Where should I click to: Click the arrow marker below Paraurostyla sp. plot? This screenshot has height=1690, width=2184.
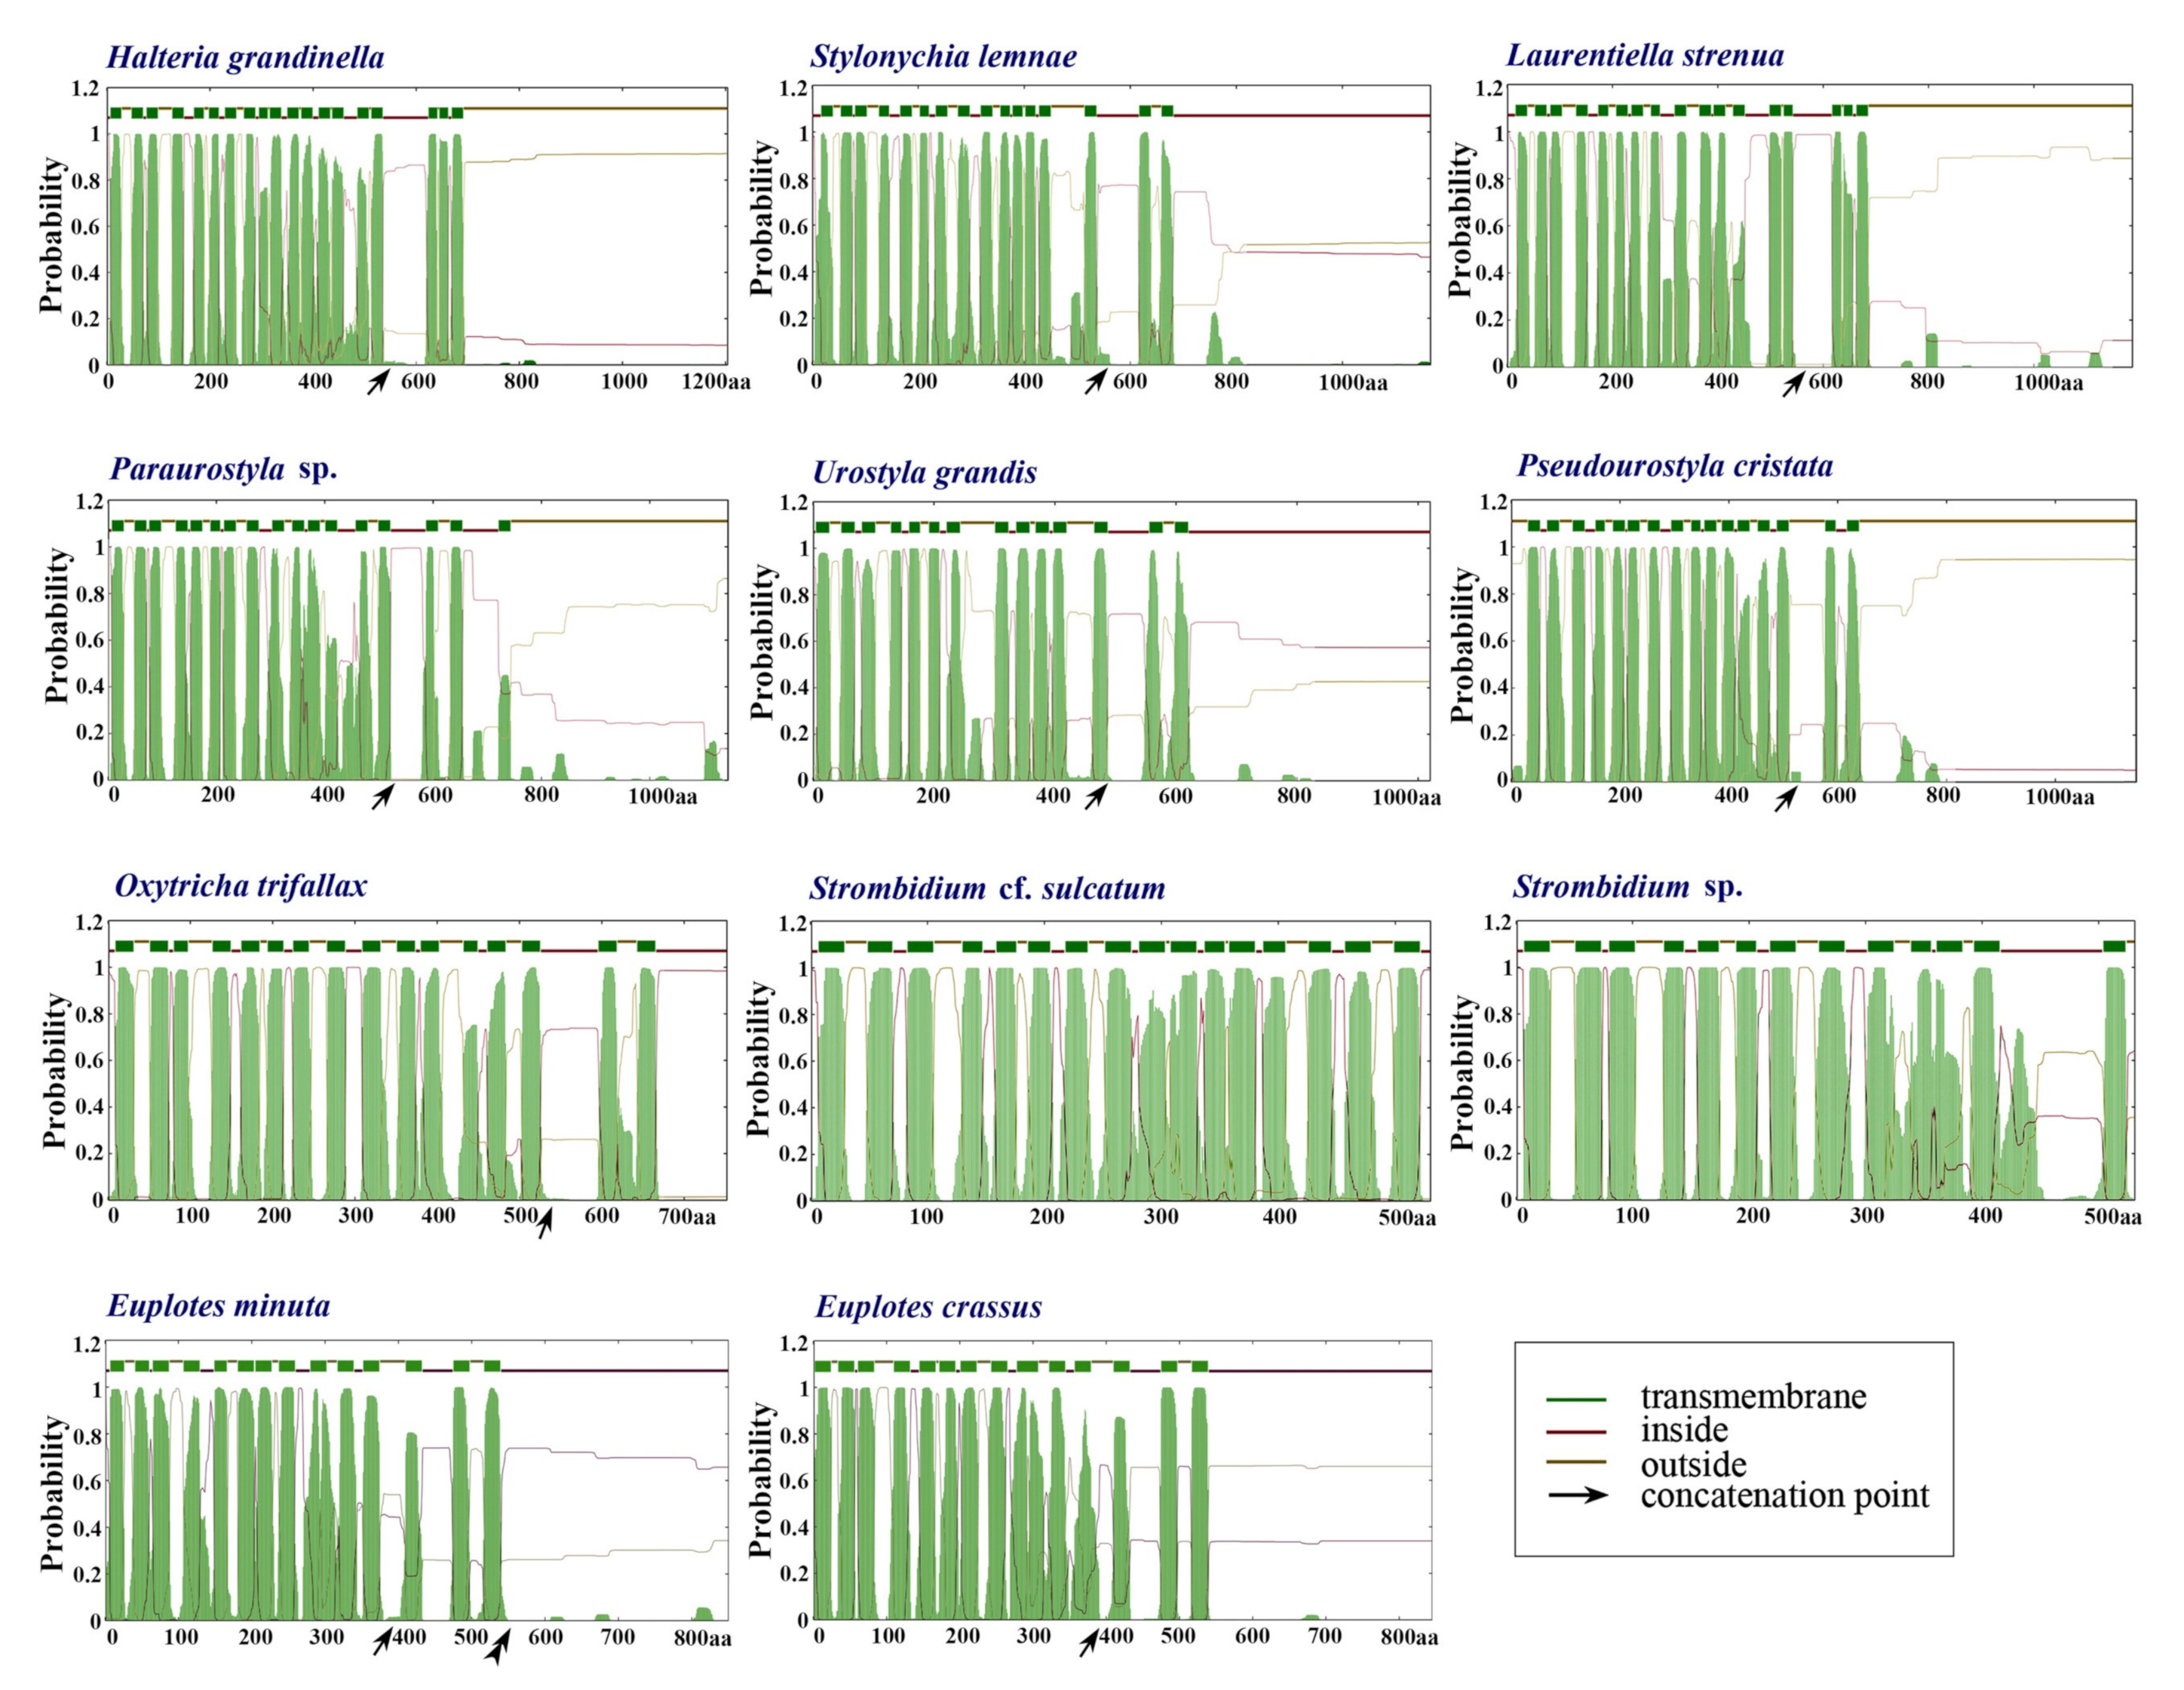382,797
